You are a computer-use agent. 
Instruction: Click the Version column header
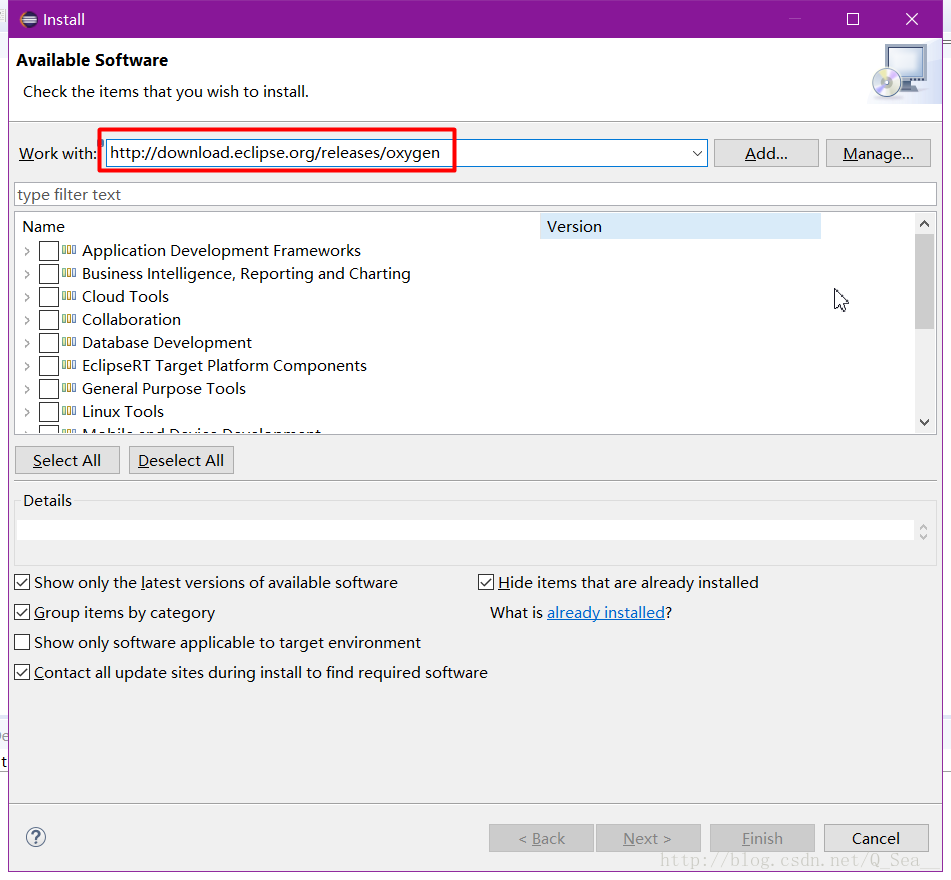pyautogui.click(x=680, y=226)
